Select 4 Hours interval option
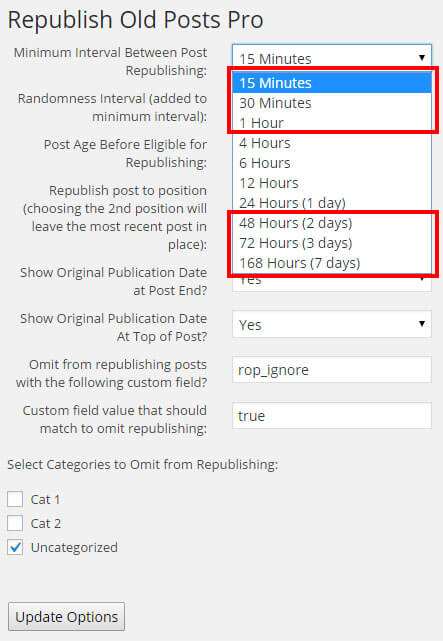 (x=332, y=143)
